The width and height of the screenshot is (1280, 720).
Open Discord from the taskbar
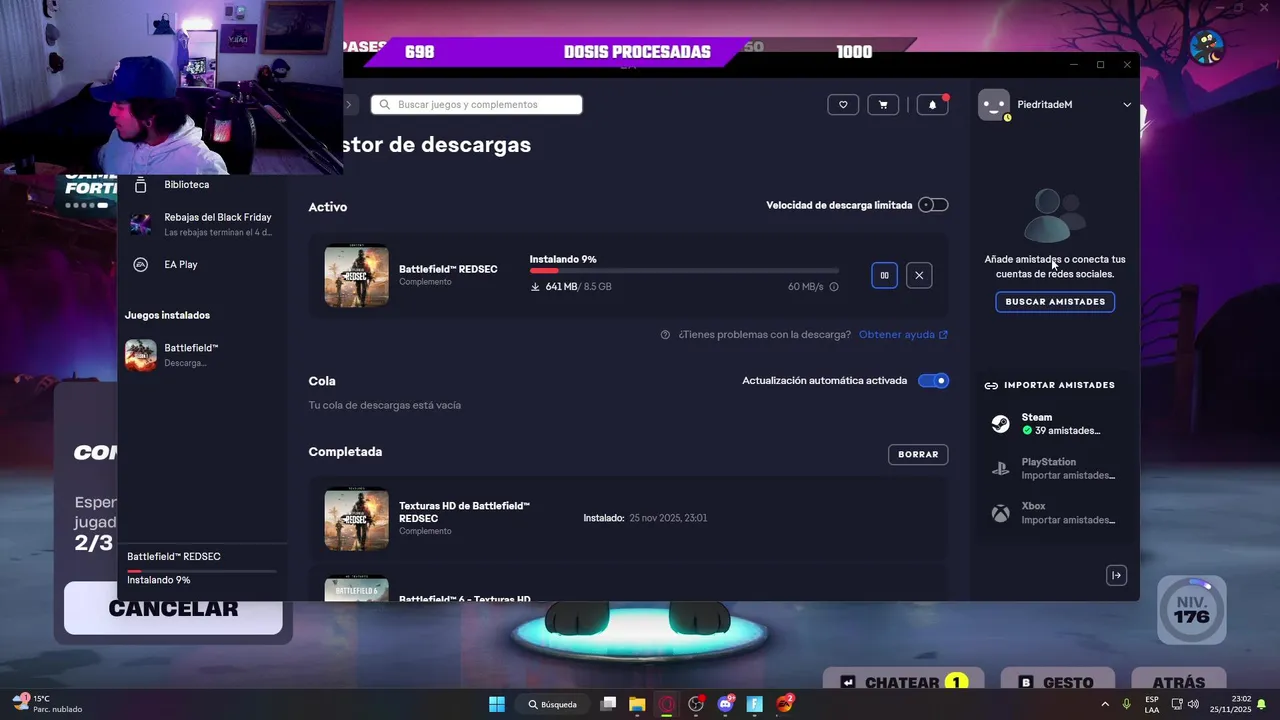pos(726,704)
